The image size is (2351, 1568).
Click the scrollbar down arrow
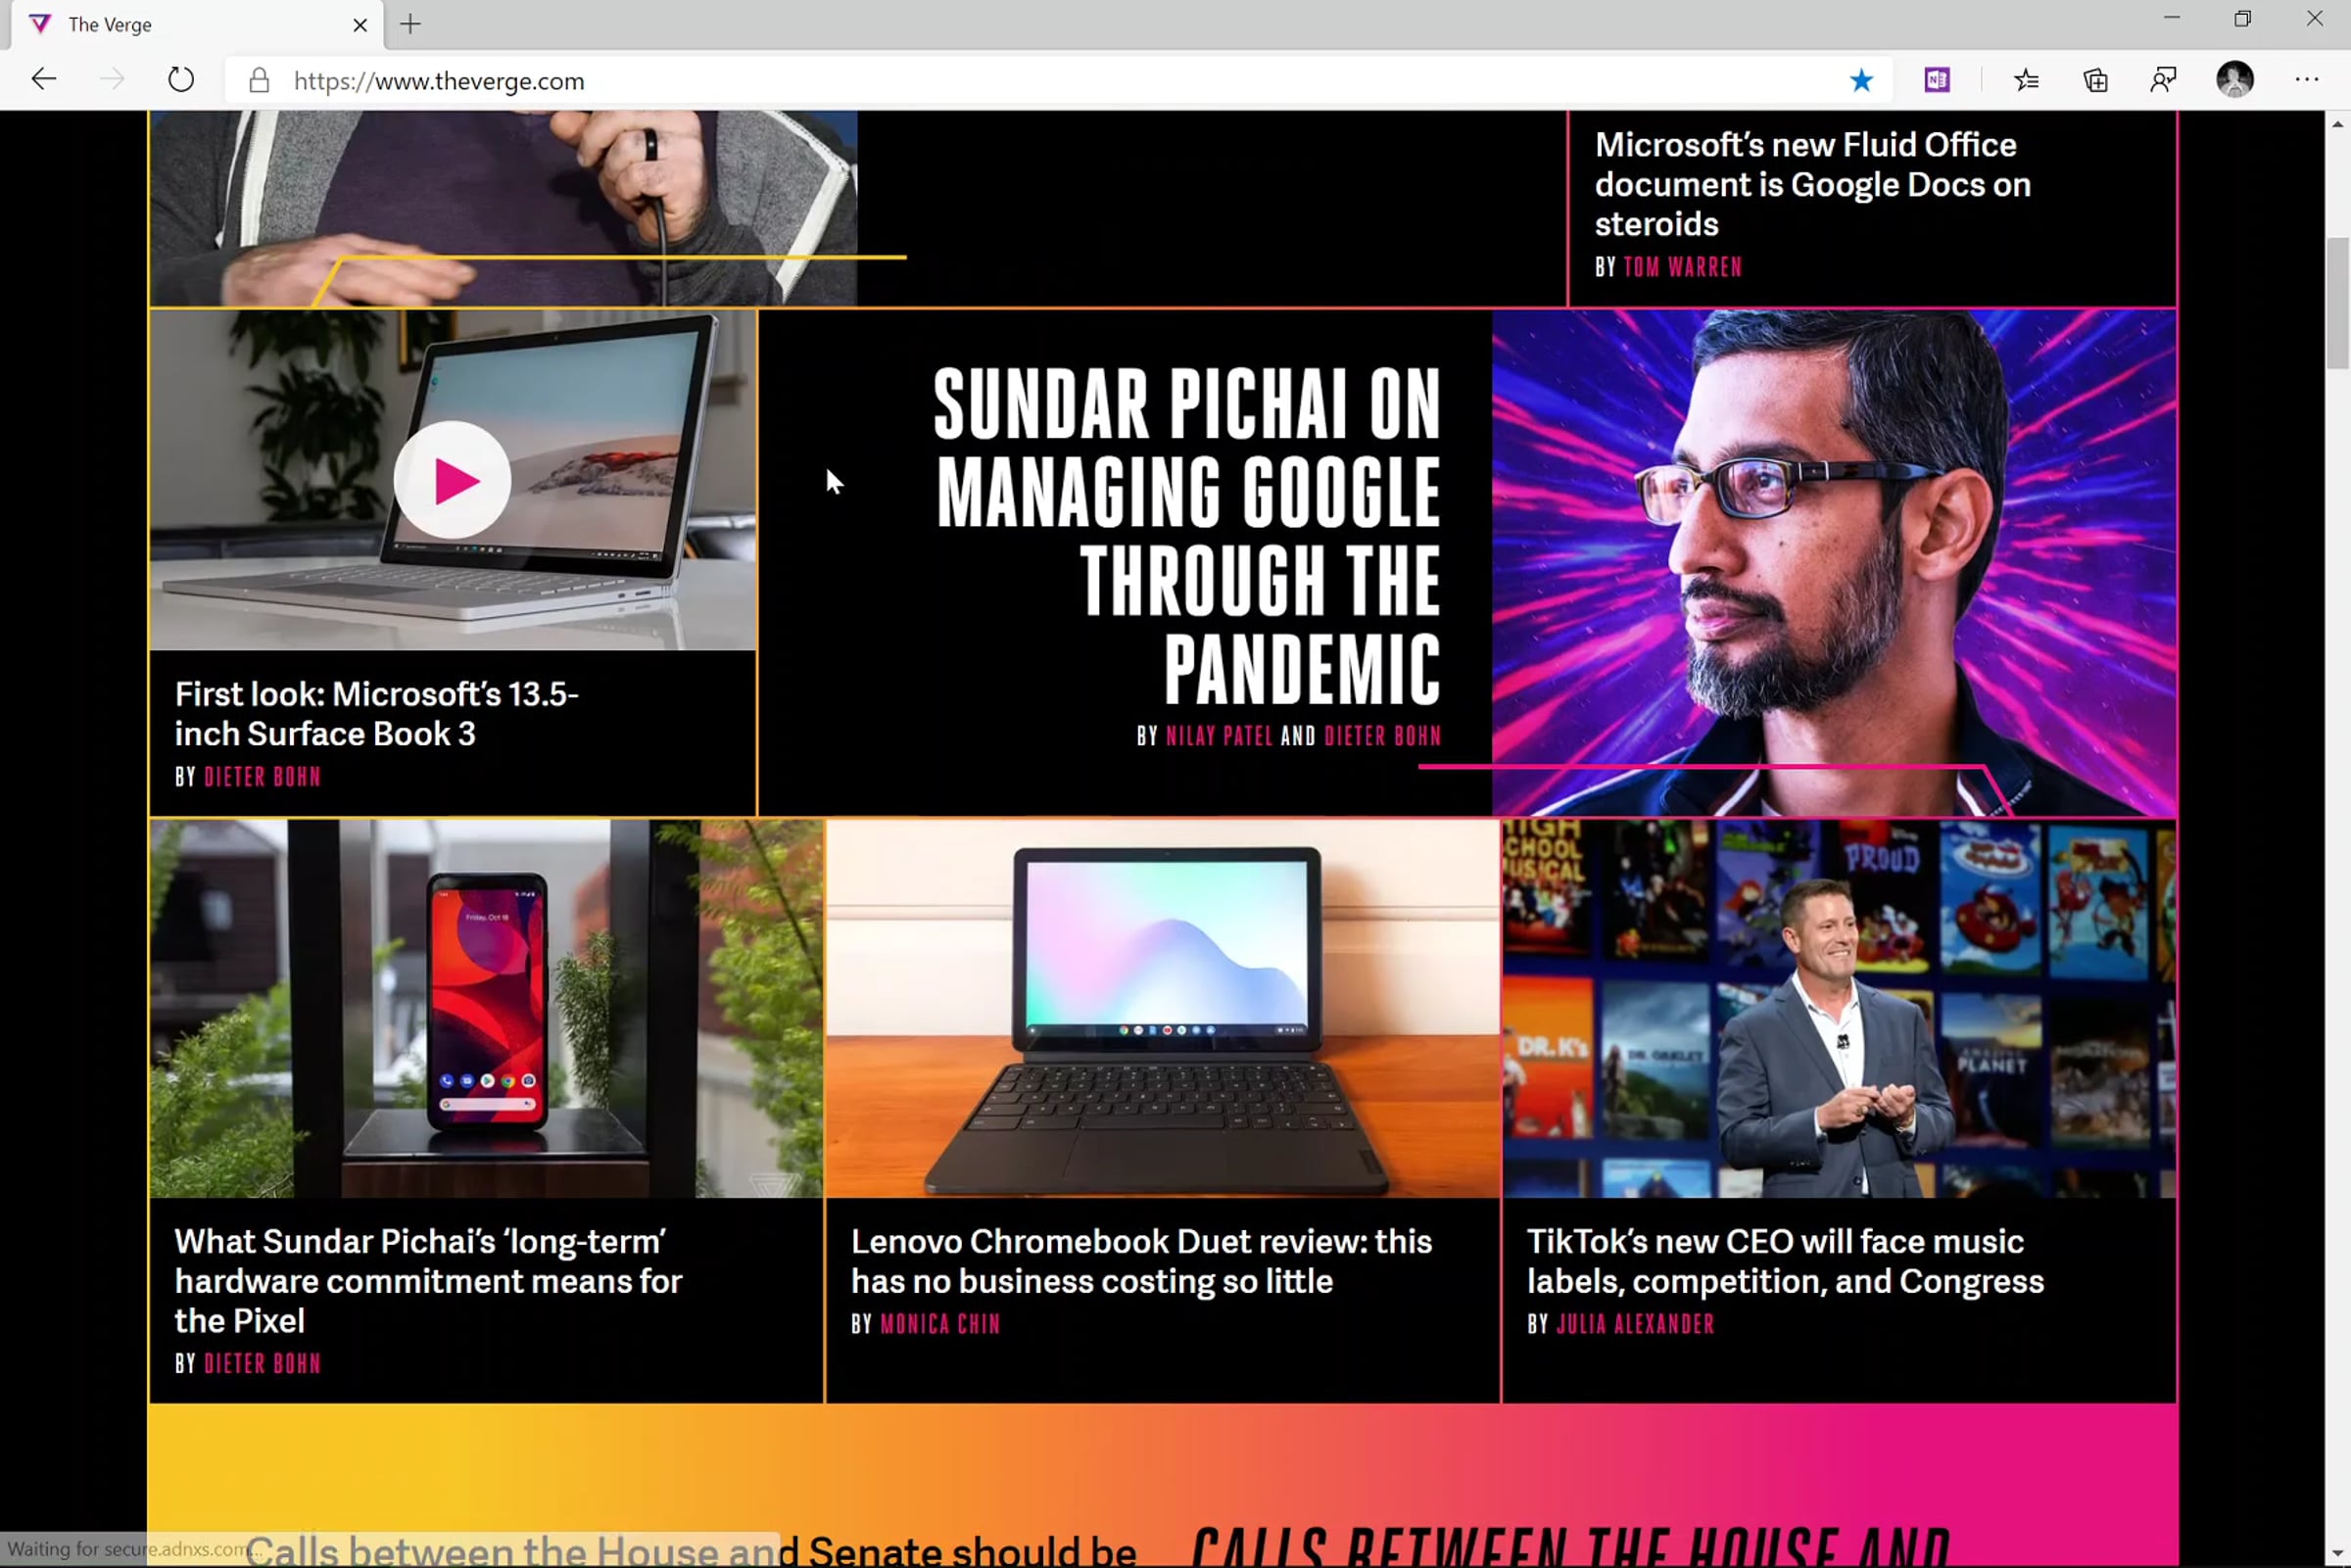(x=2337, y=1555)
